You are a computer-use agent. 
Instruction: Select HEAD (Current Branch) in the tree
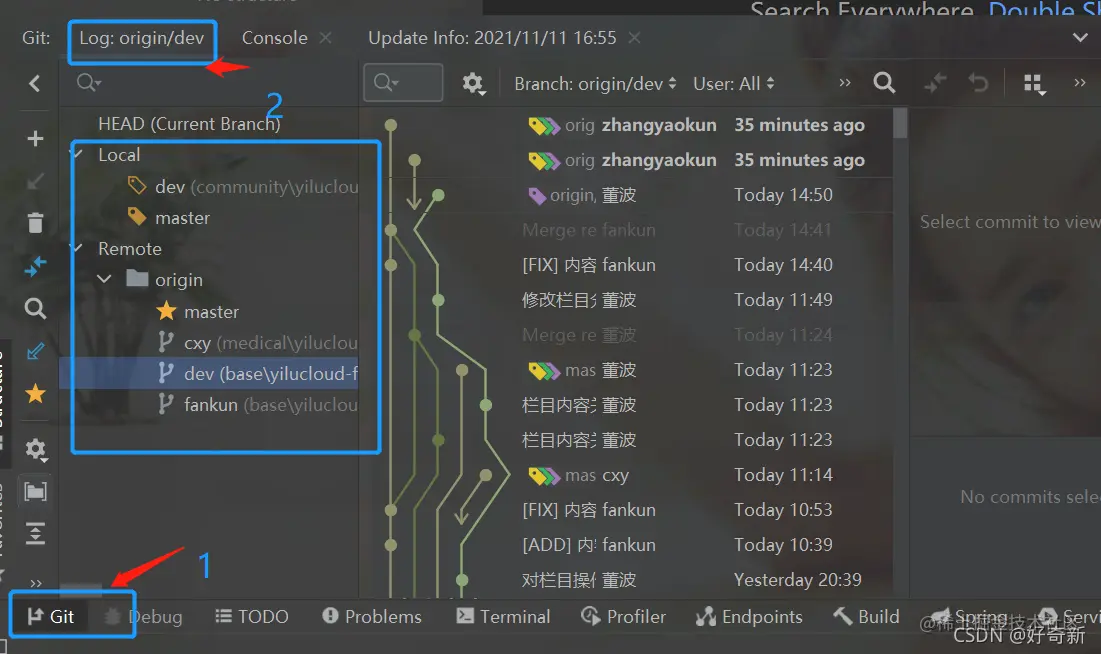click(189, 124)
